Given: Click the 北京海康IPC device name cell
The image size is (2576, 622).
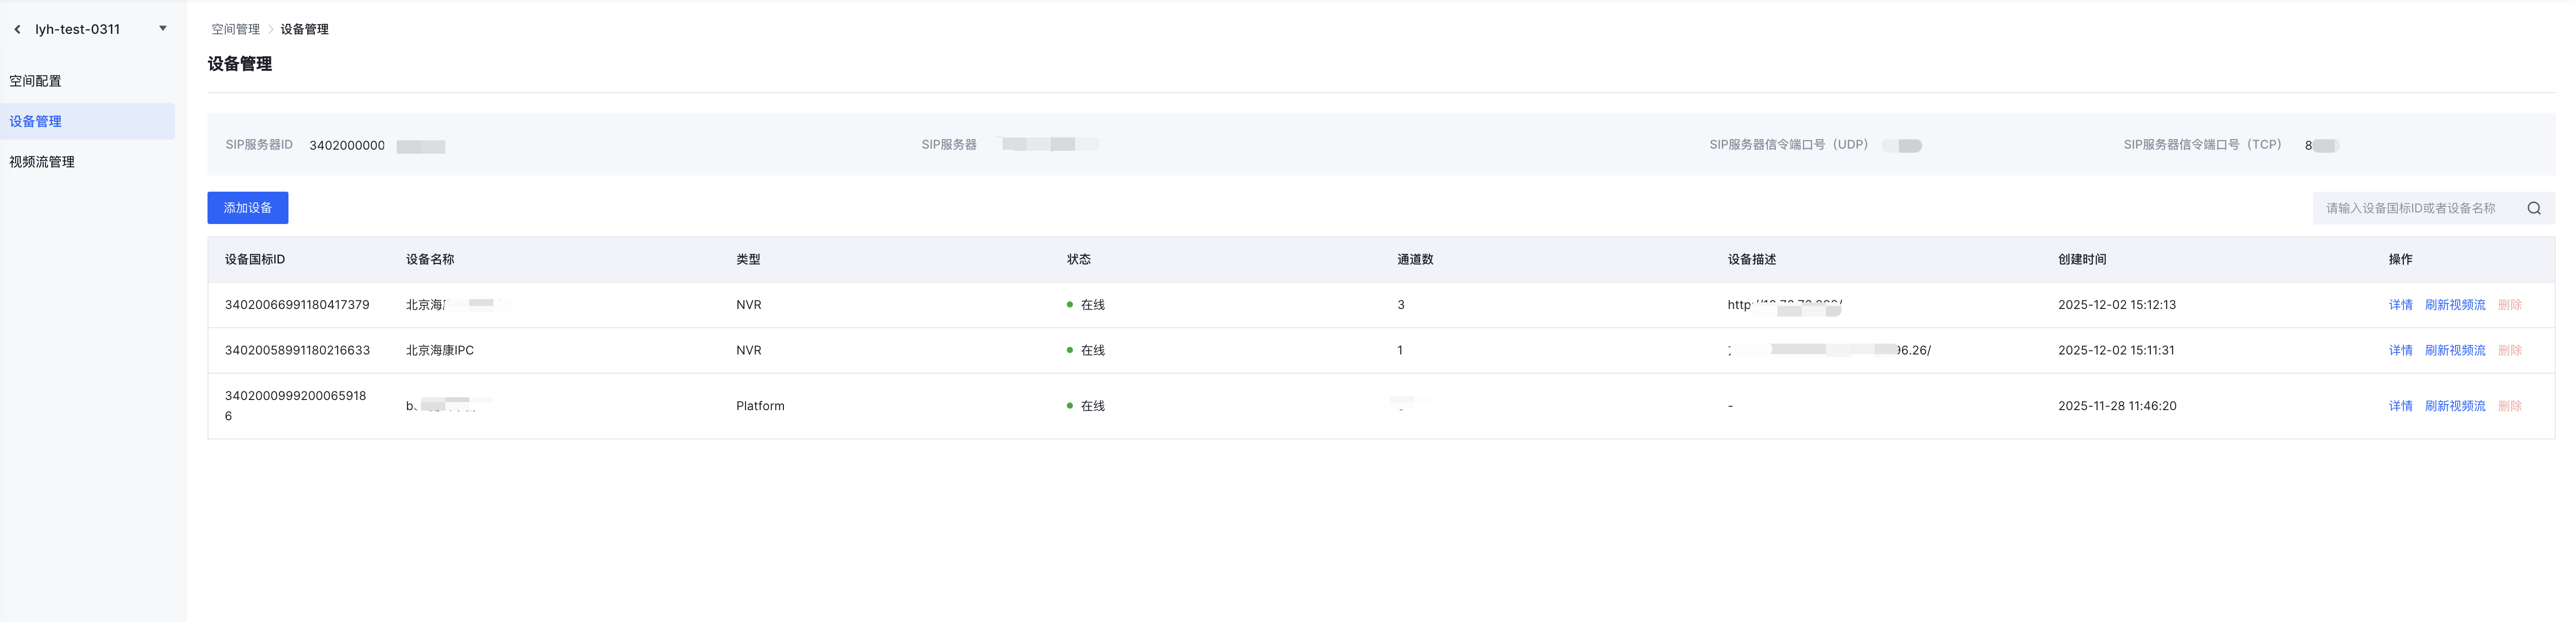Looking at the screenshot, I should (x=440, y=351).
